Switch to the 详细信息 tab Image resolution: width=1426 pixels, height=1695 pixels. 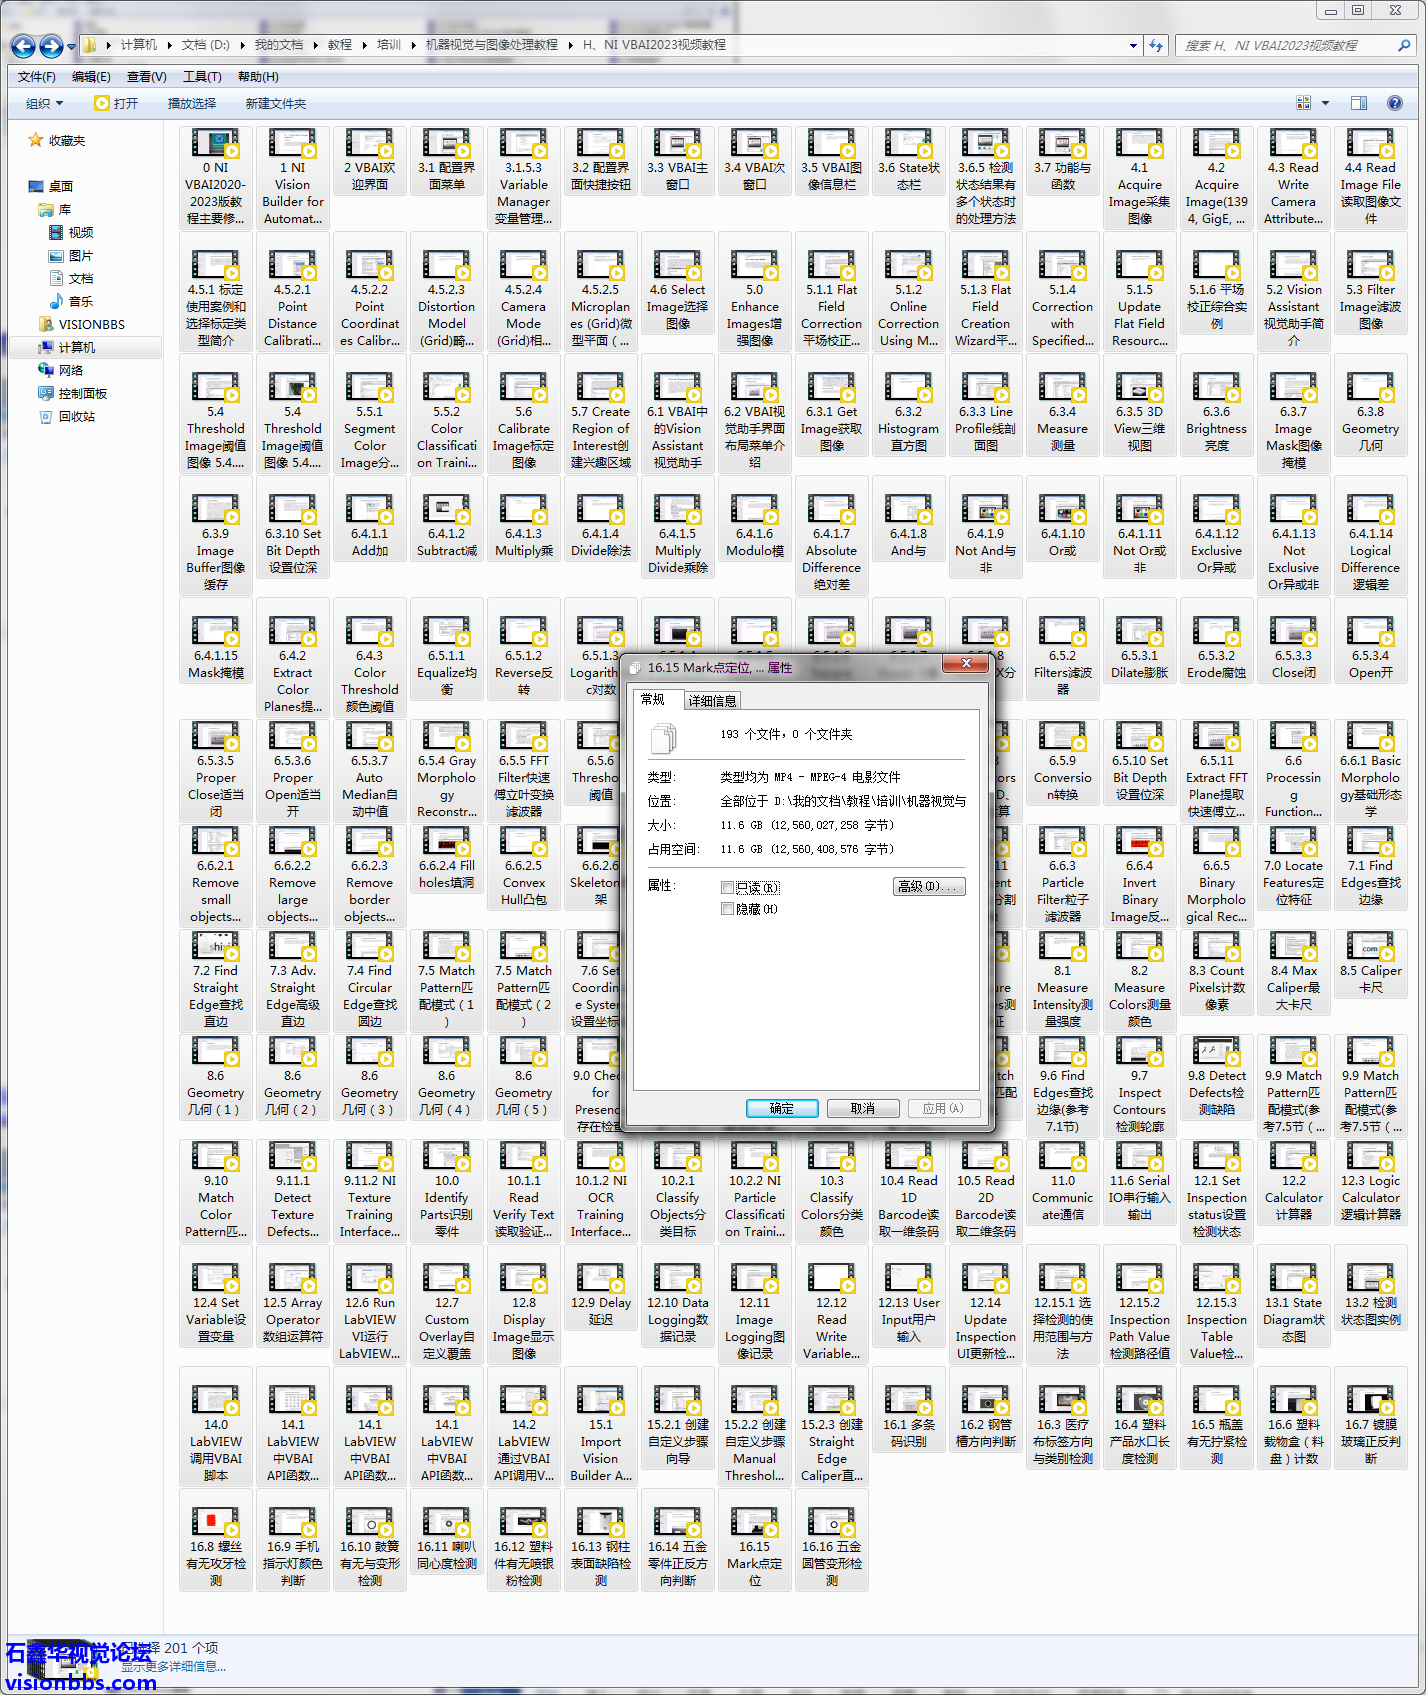pyautogui.click(x=712, y=701)
